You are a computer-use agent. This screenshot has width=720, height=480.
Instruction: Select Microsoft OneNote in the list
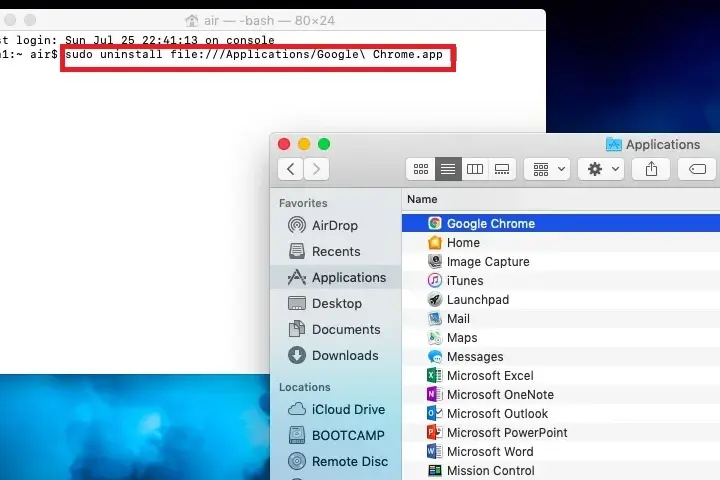tap(561, 395)
